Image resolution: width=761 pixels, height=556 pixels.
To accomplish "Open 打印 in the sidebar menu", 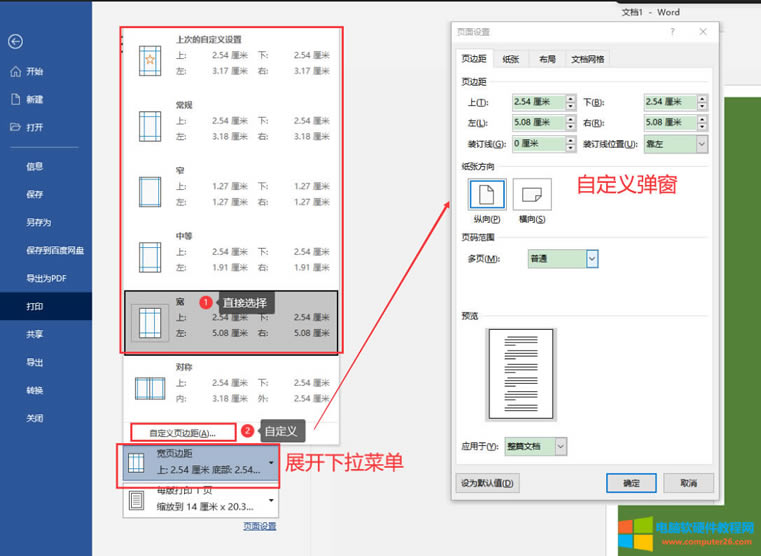I will click(x=36, y=306).
